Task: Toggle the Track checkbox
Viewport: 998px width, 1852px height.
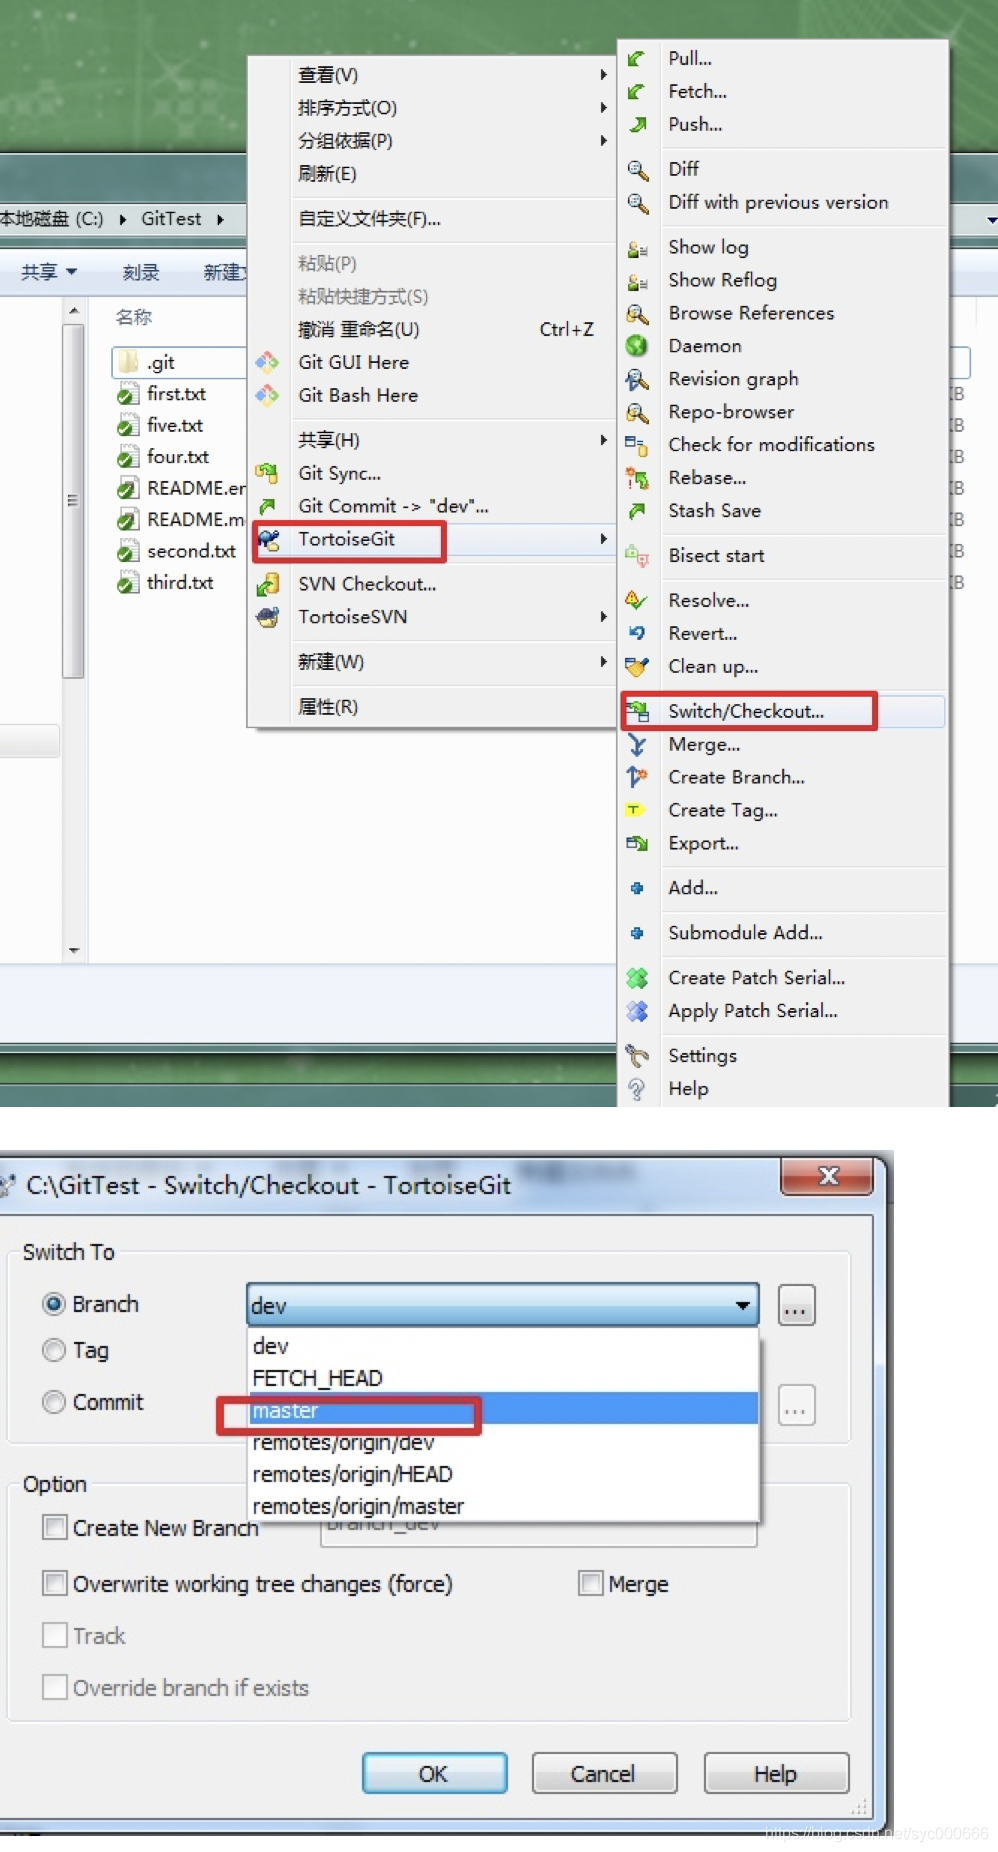Action: coord(55,1636)
